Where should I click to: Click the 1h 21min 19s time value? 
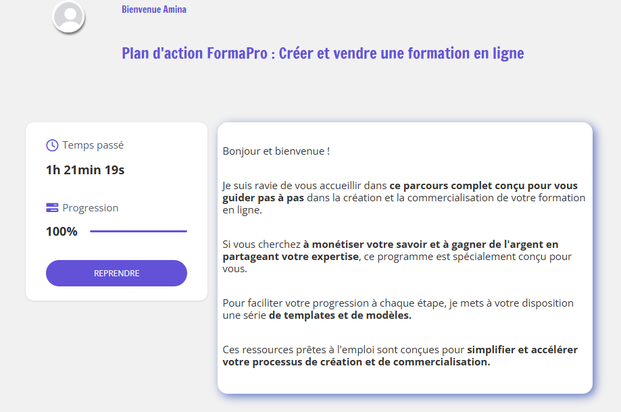click(x=85, y=170)
